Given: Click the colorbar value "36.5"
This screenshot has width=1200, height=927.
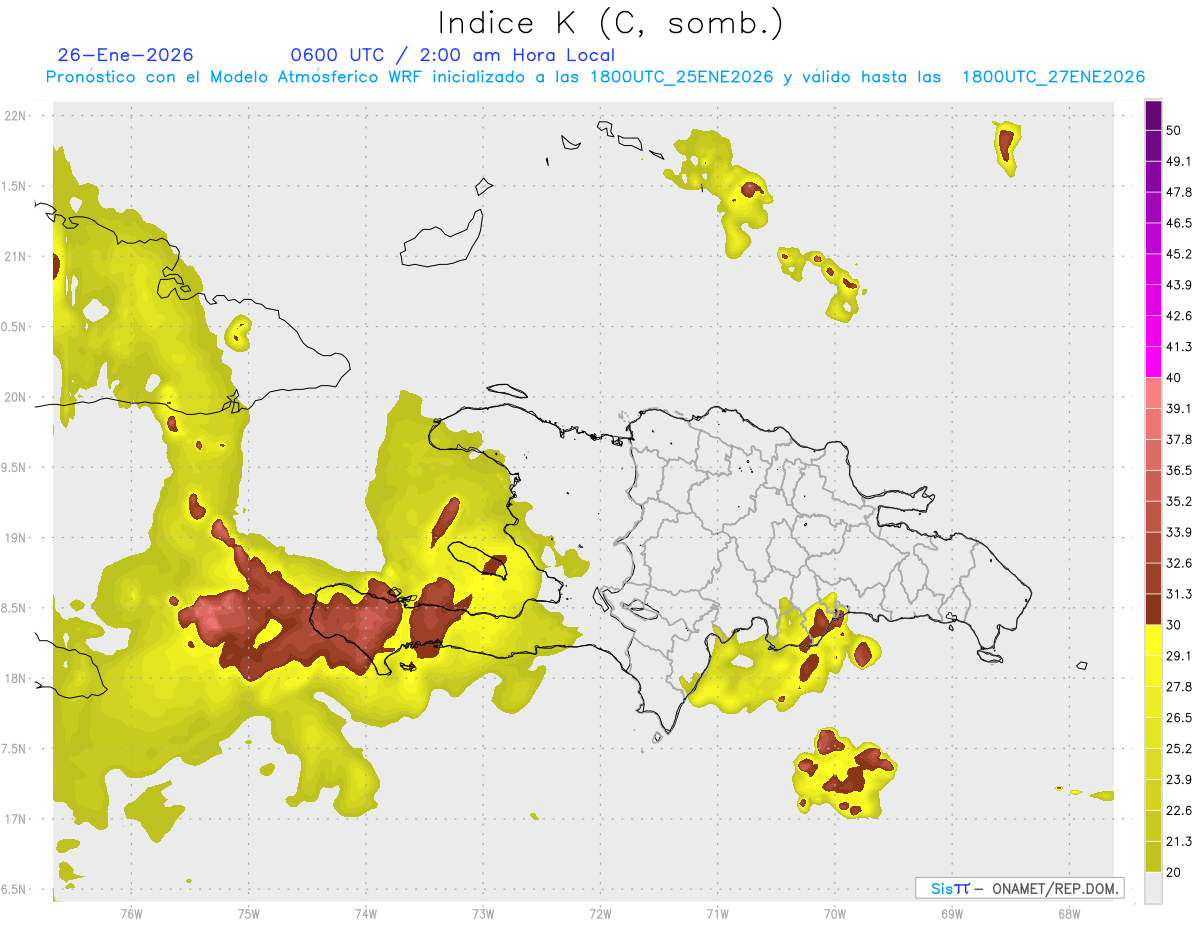Looking at the screenshot, I should pyautogui.click(x=1179, y=470).
